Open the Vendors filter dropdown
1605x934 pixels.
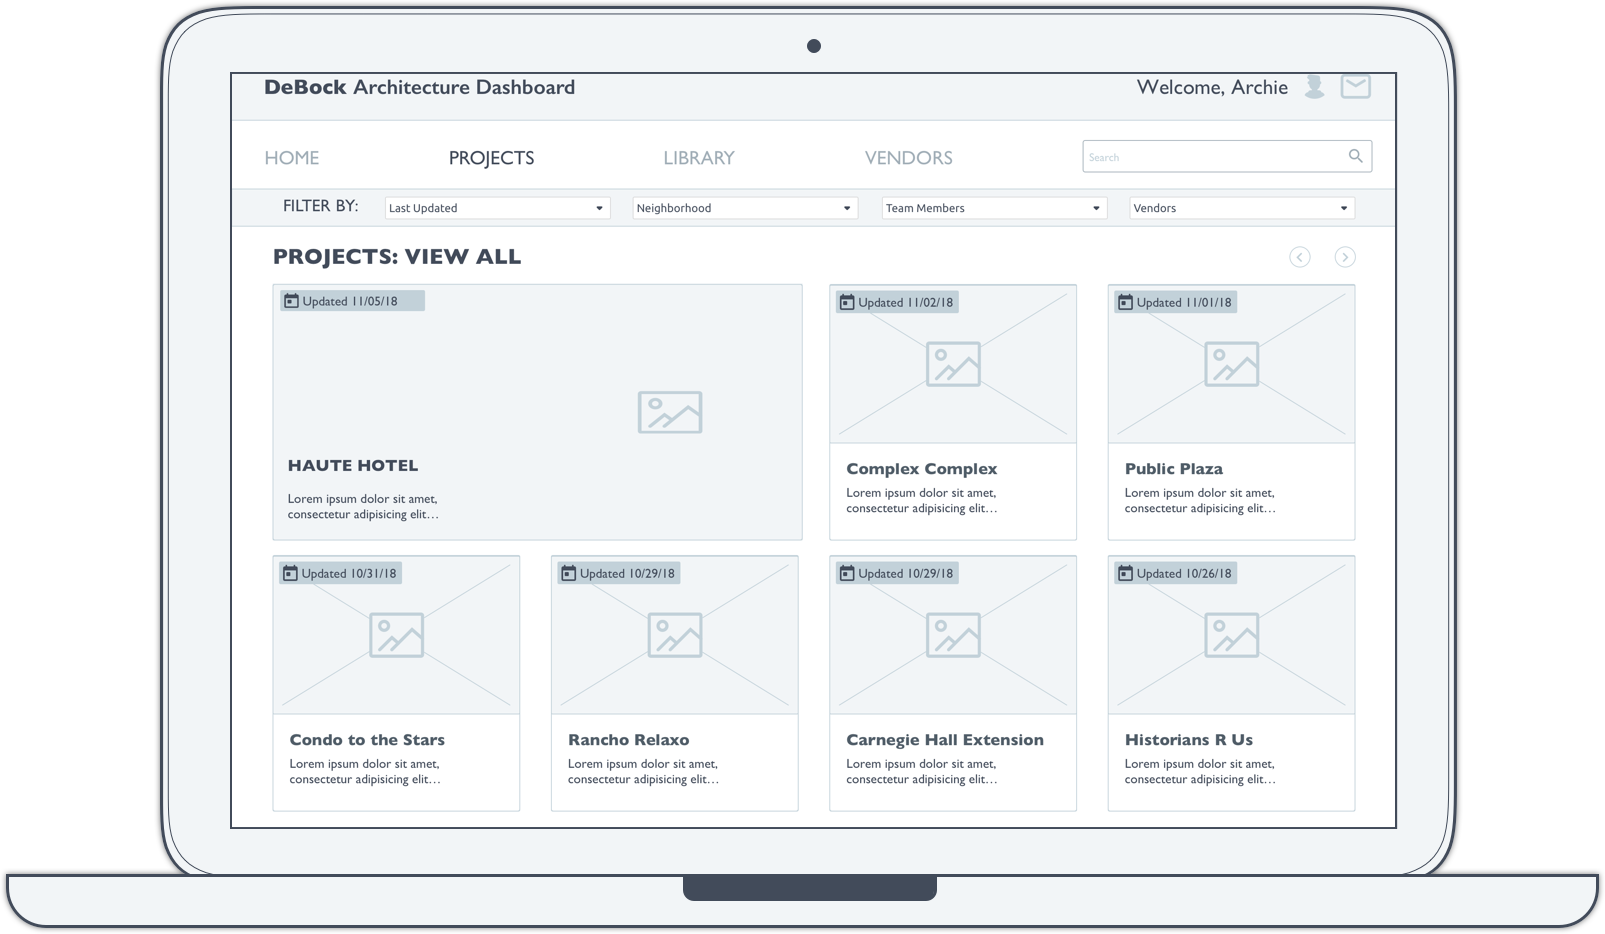coord(1242,208)
